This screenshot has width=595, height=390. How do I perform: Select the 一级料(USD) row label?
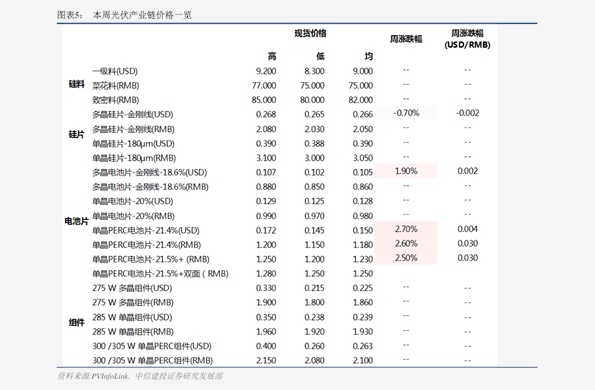click(115, 71)
